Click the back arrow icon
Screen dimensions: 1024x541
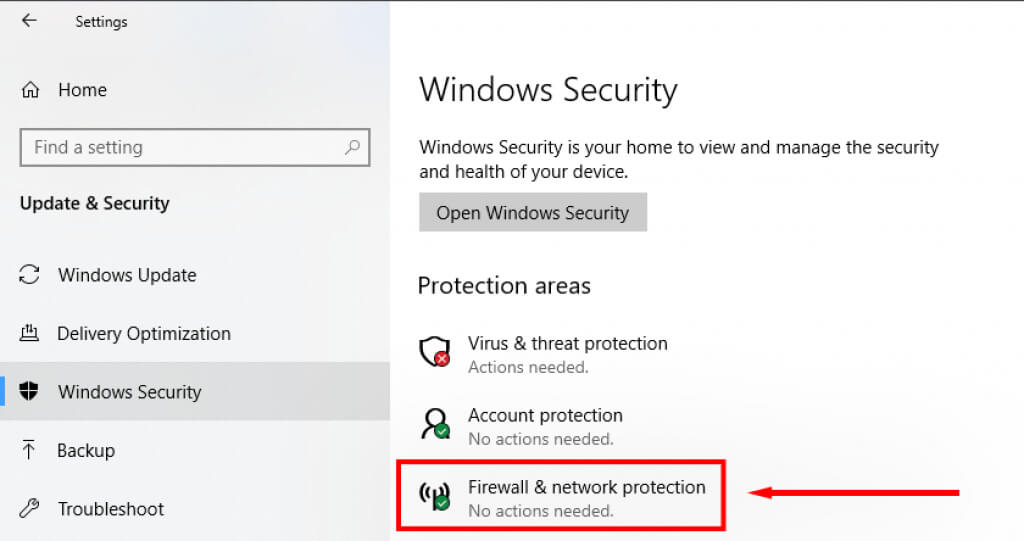coord(29,21)
